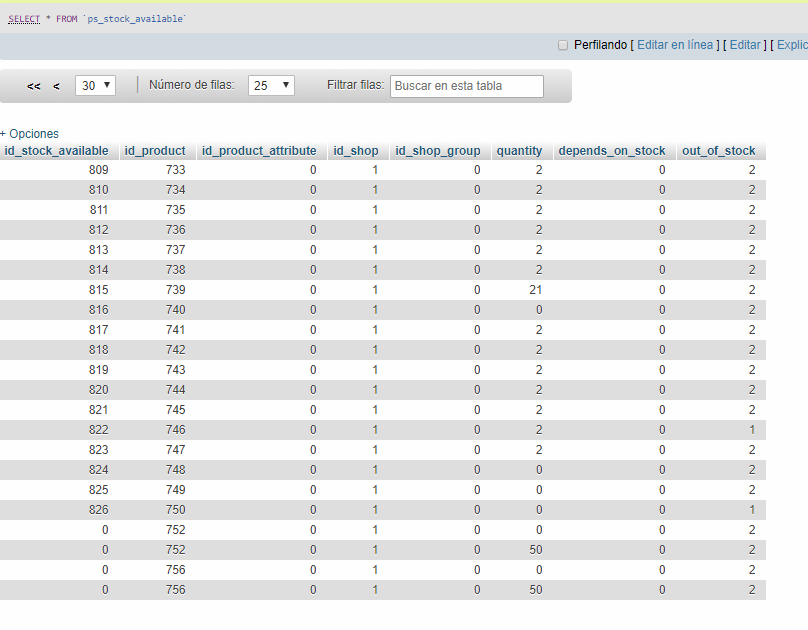Open the Editar en línea link

tap(675, 45)
